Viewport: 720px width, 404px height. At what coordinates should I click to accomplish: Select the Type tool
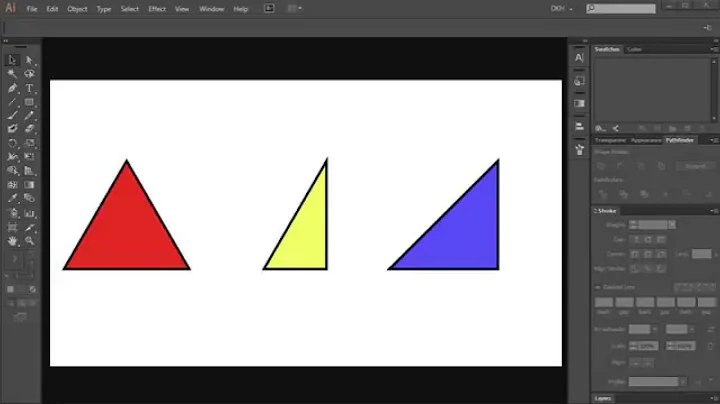[x=29, y=88]
